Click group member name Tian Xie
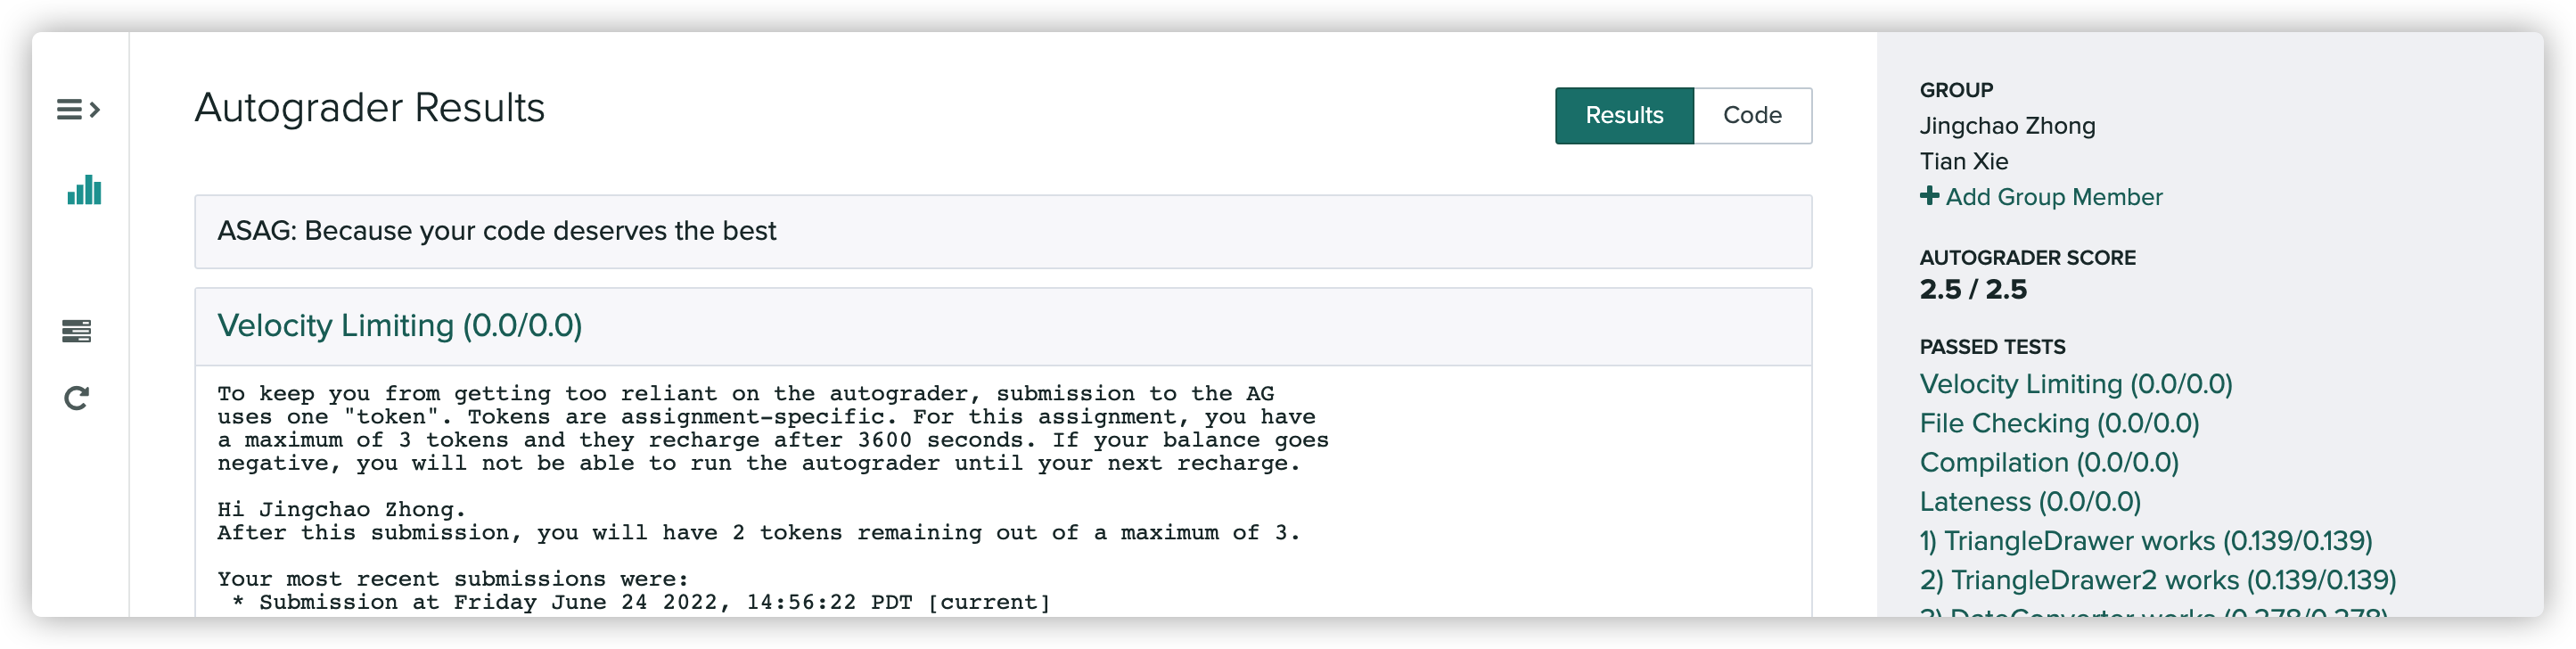Image resolution: width=2576 pixels, height=649 pixels. click(1963, 161)
